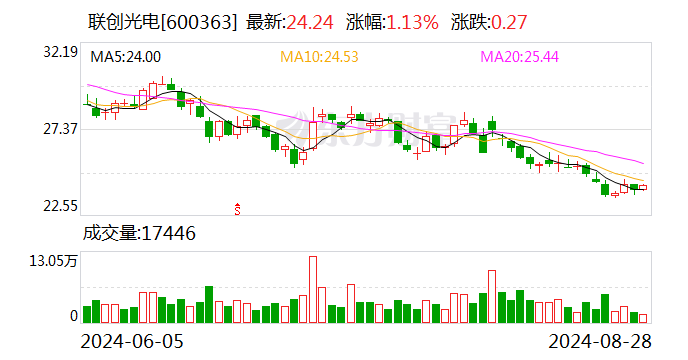Select the MA5:24.00 indicator label

tap(125, 57)
